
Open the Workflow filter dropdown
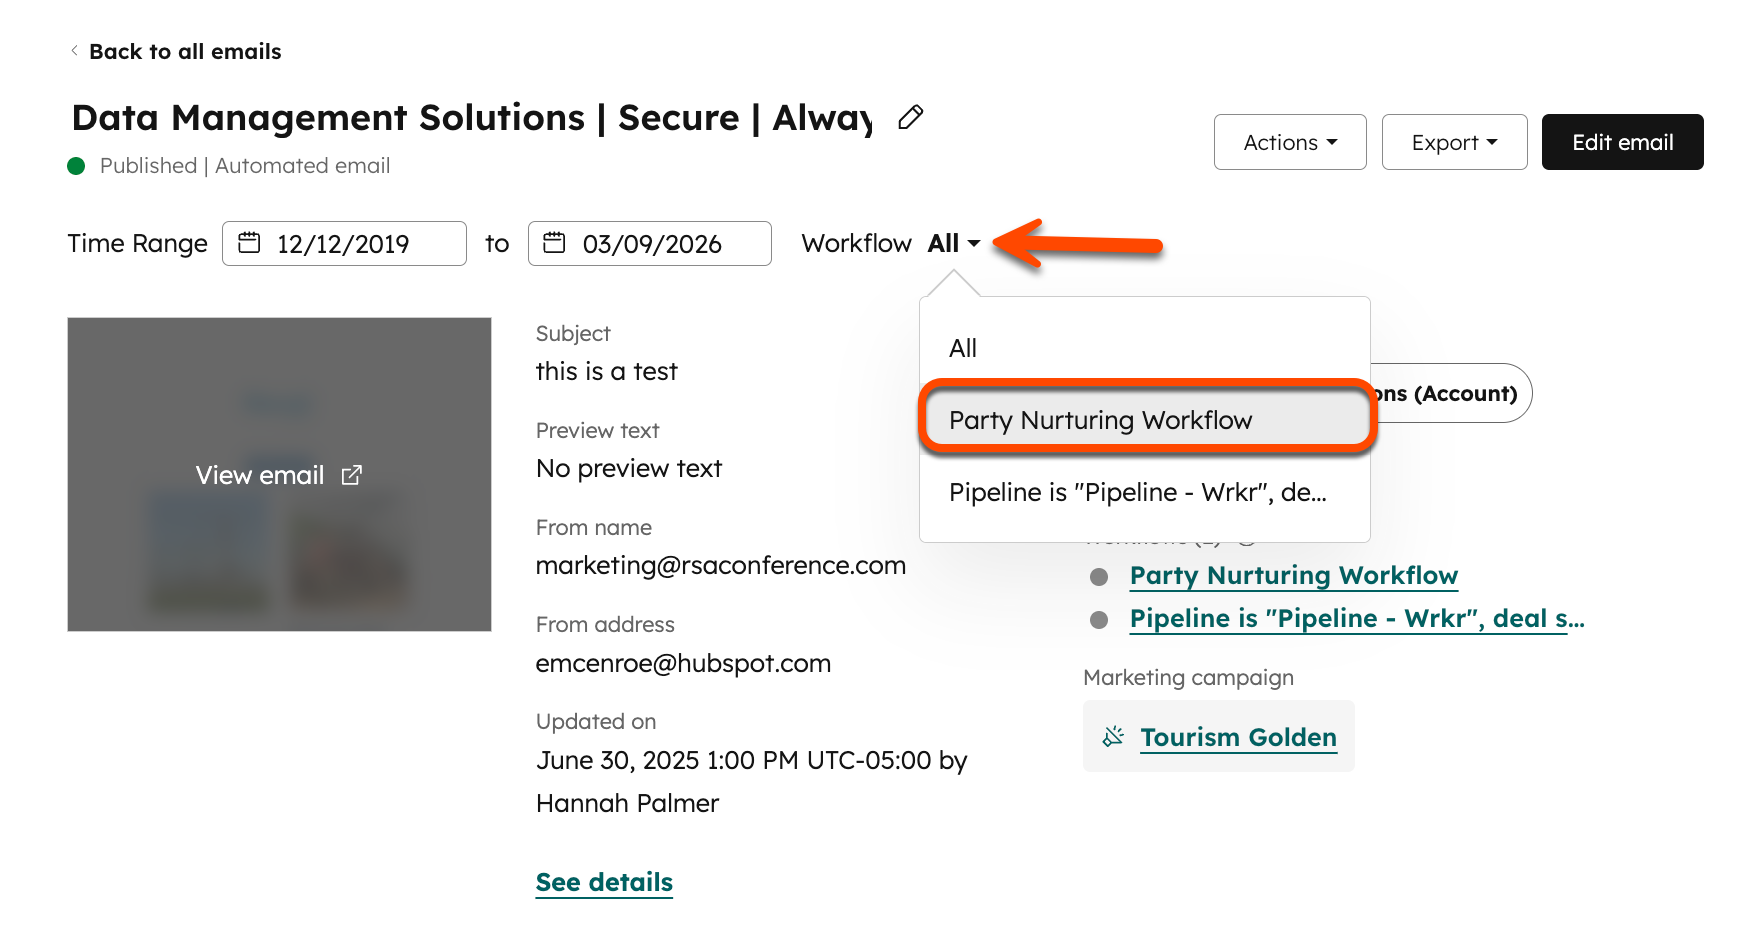pos(951,243)
